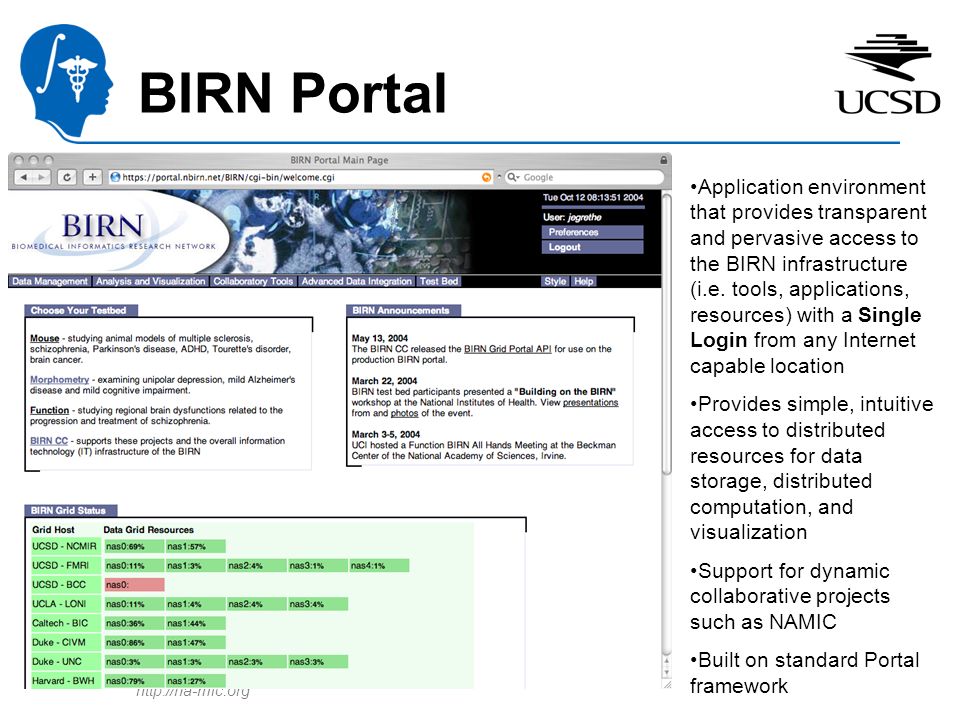Open the Help menu item

click(583, 282)
